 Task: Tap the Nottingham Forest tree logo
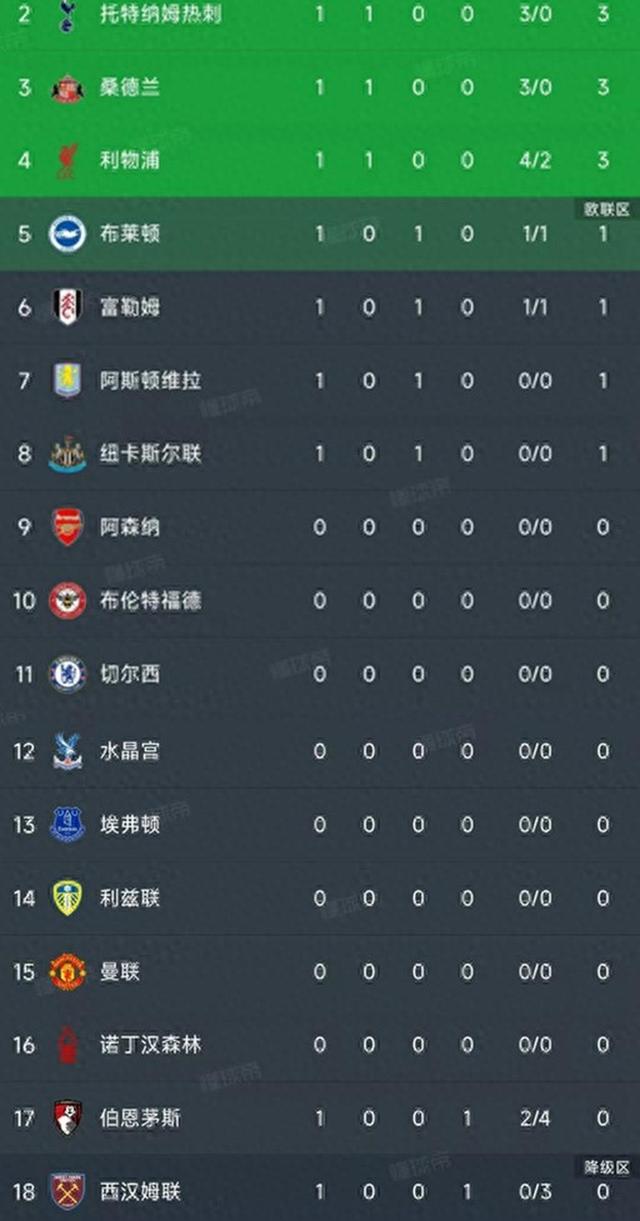(x=68, y=1044)
